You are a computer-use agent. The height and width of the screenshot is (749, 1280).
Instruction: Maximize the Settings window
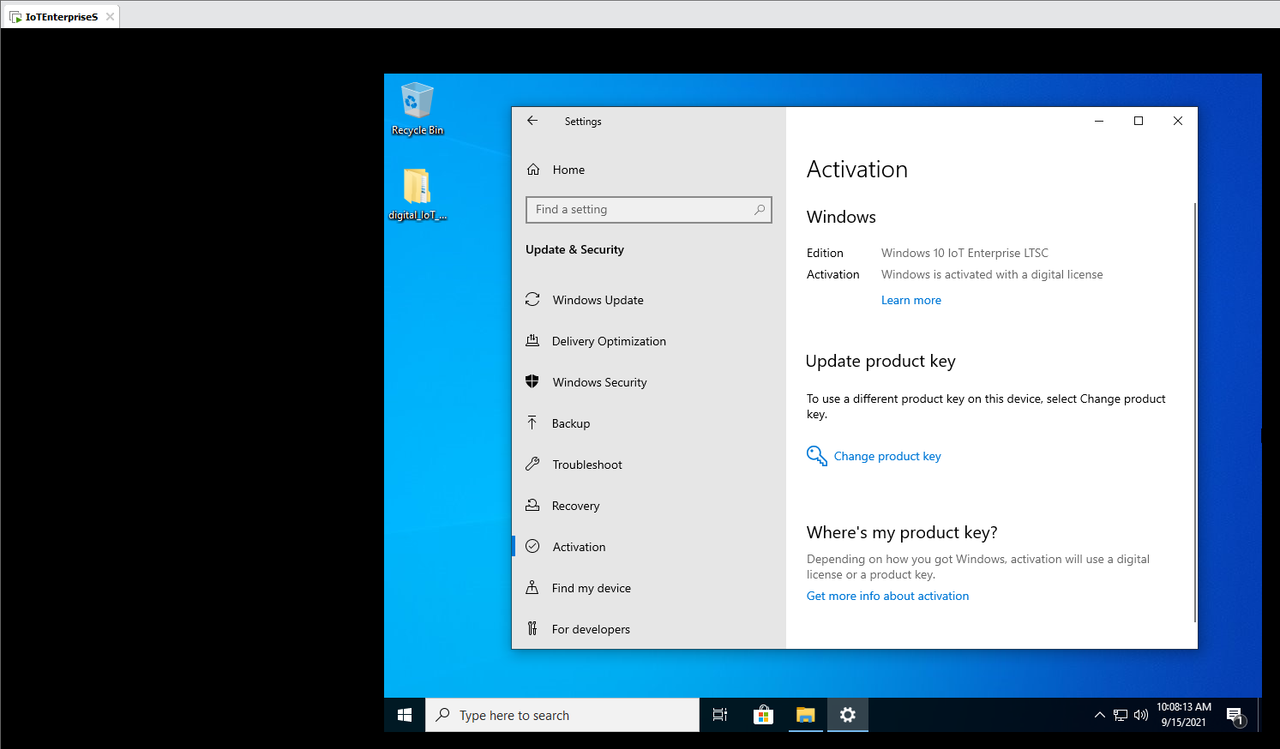pyautogui.click(x=1138, y=121)
